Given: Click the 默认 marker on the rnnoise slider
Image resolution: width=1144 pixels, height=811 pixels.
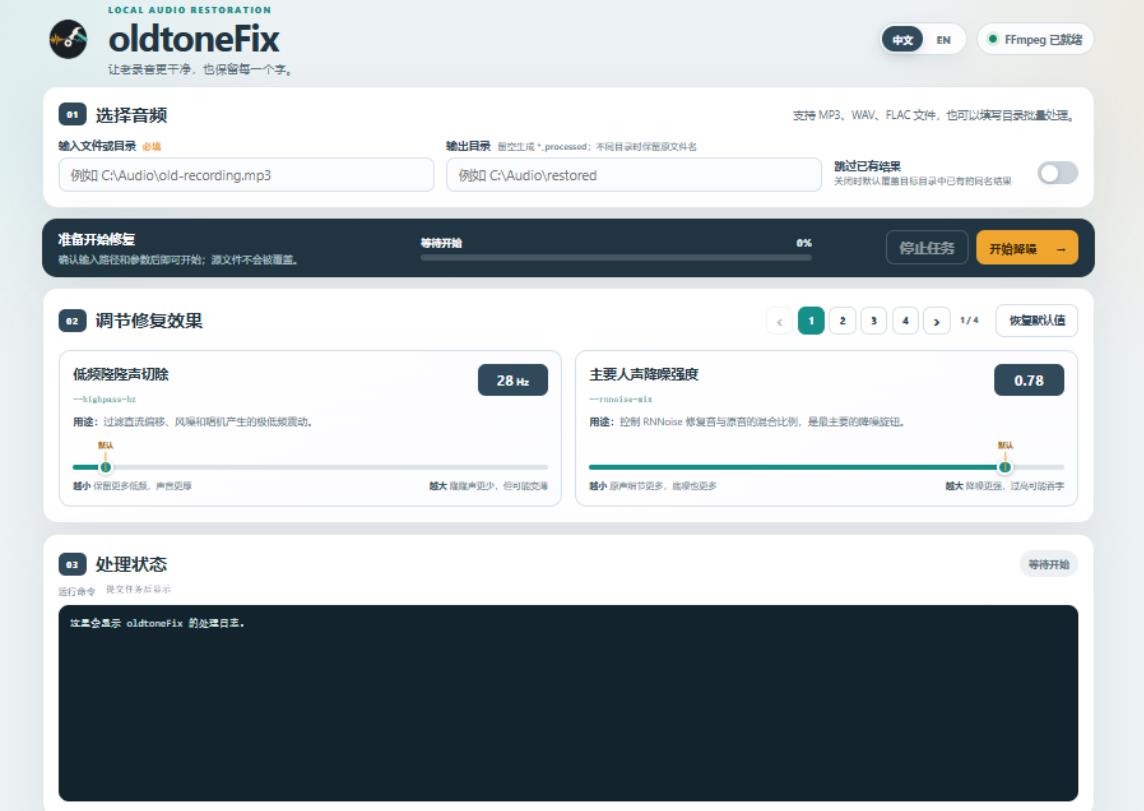Looking at the screenshot, I should (1005, 445).
